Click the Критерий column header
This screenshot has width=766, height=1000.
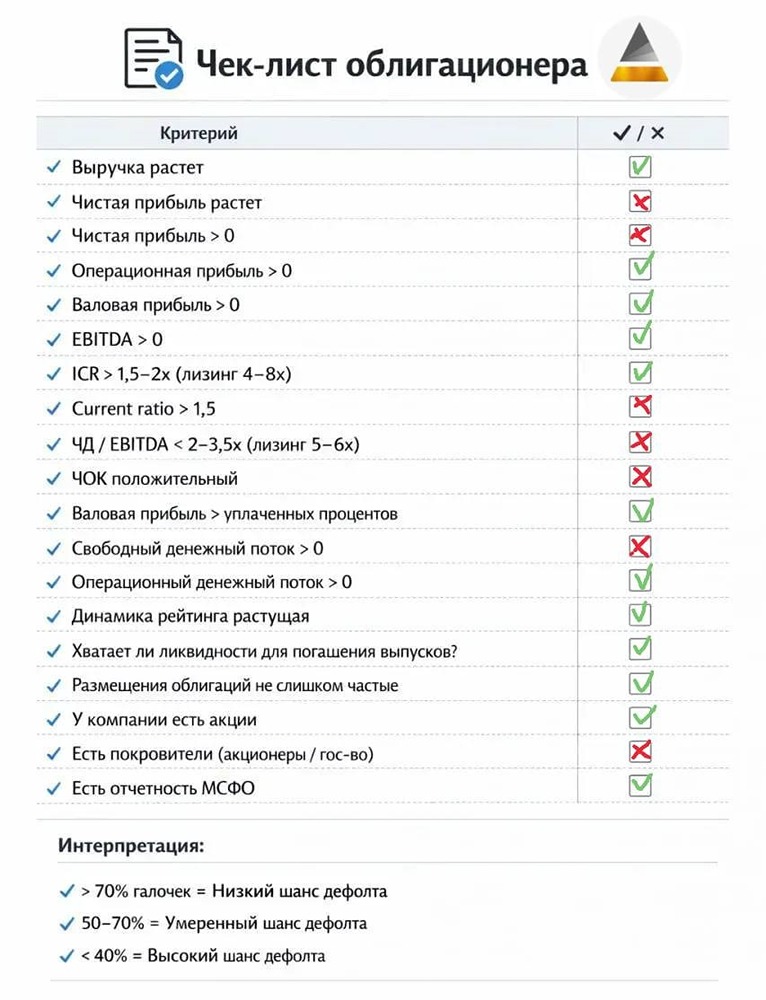click(199, 134)
